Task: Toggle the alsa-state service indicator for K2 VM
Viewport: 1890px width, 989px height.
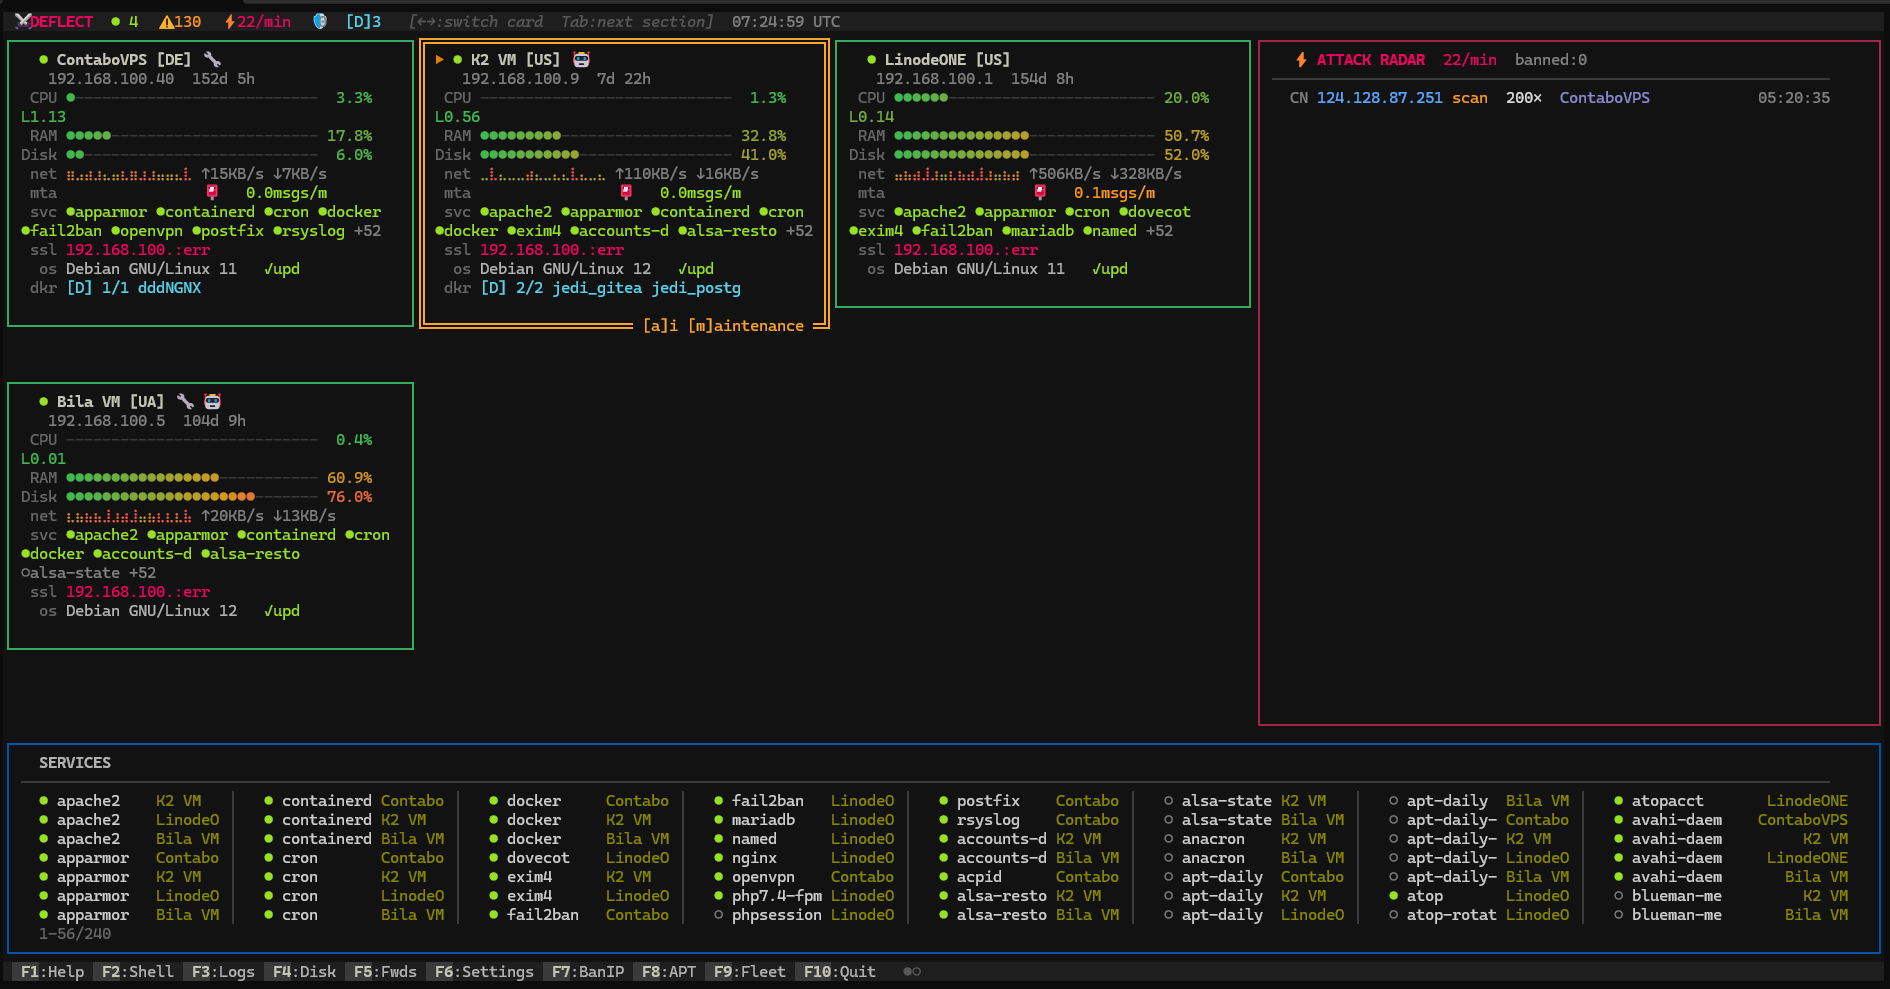Action: coord(1169,800)
